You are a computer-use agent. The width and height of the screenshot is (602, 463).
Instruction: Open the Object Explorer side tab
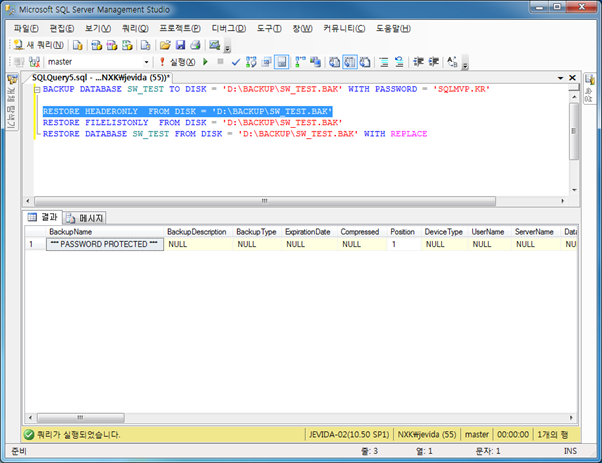click(12, 102)
